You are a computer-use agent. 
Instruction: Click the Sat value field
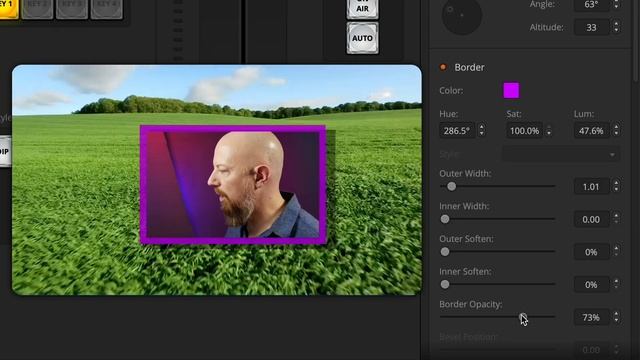(524, 131)
